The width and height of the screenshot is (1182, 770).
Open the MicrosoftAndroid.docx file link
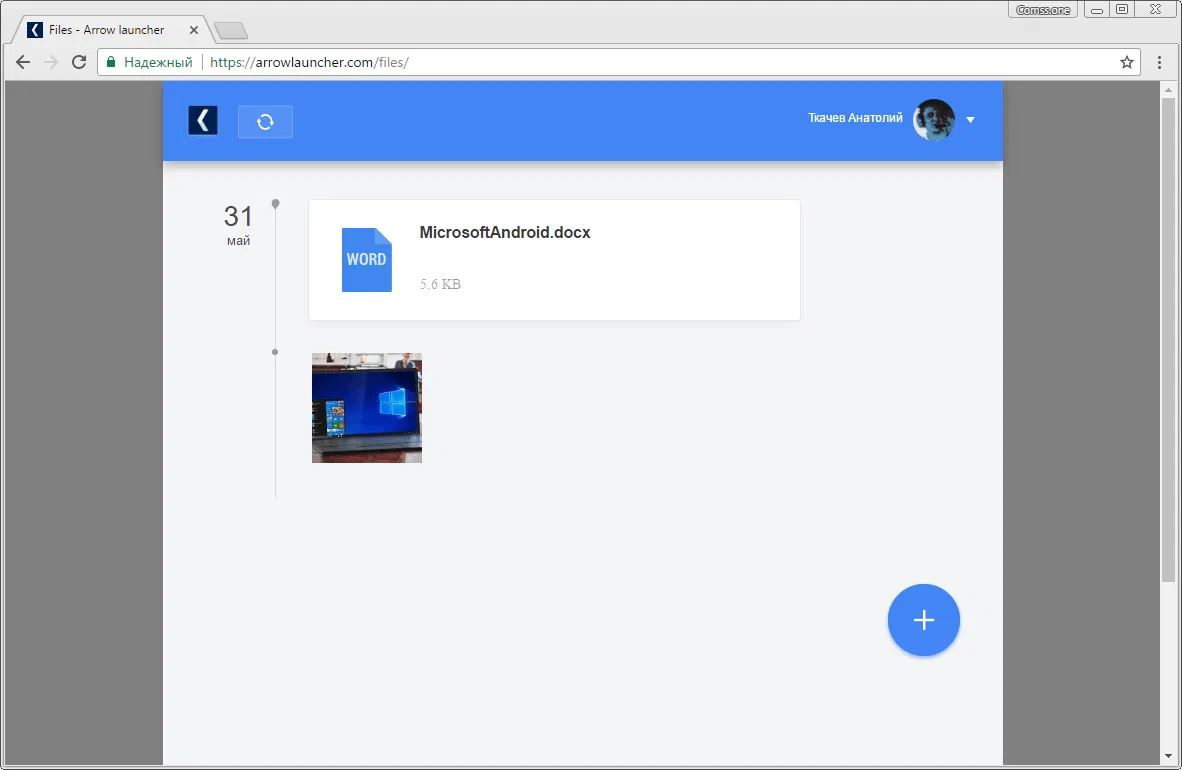tap(505, 232)
